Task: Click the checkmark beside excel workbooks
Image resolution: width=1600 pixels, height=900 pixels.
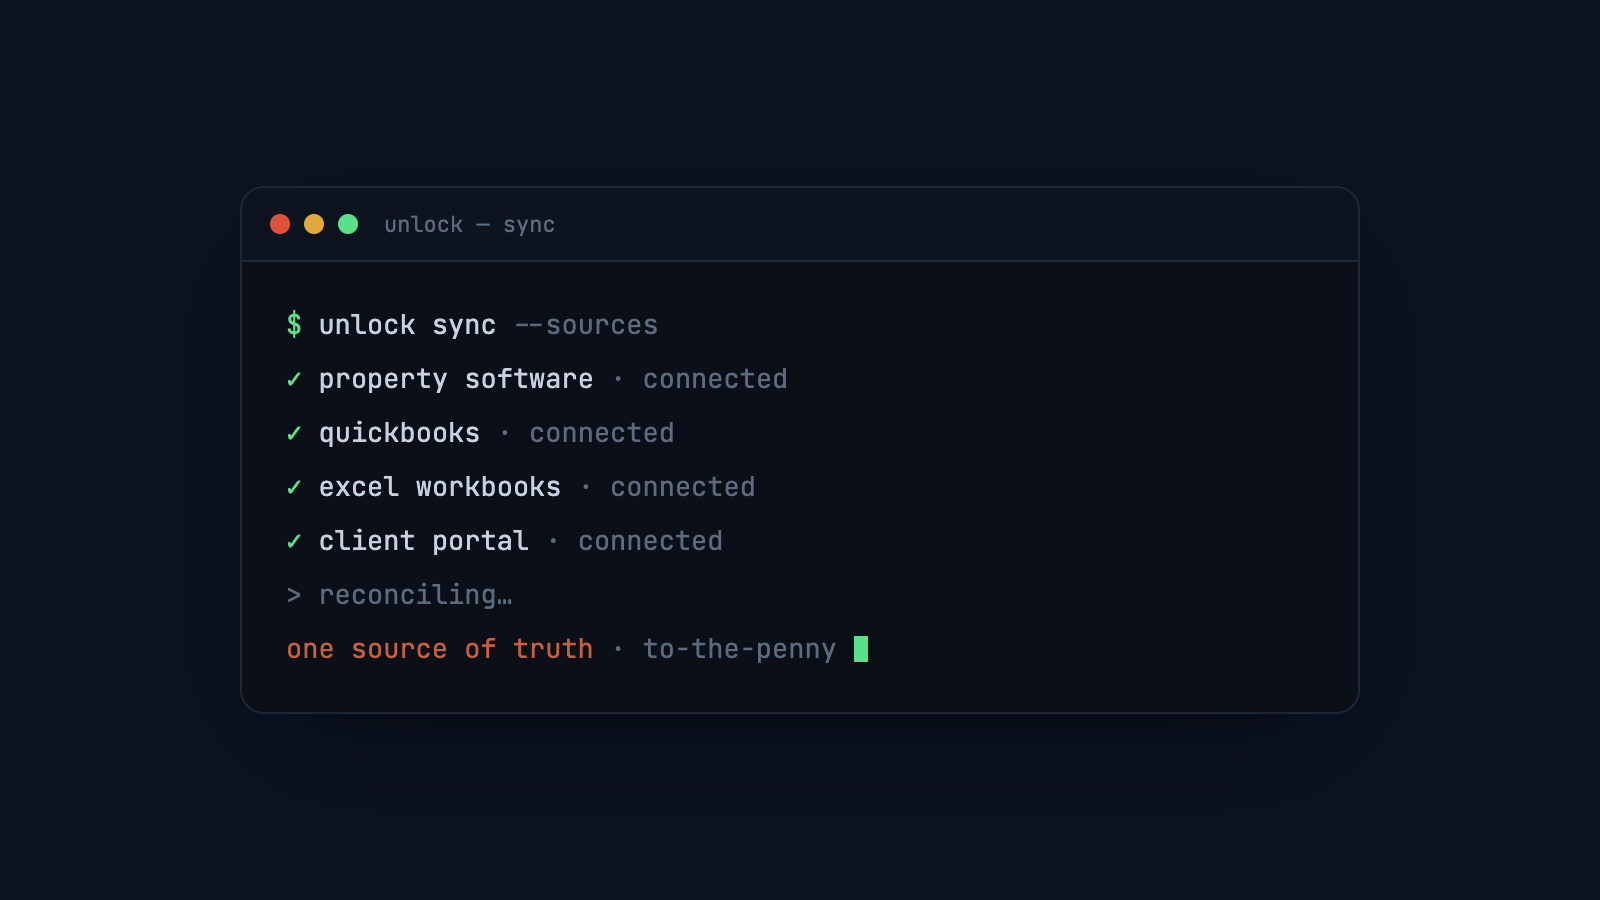Action: pyautogui.click(x=294, y=487)
